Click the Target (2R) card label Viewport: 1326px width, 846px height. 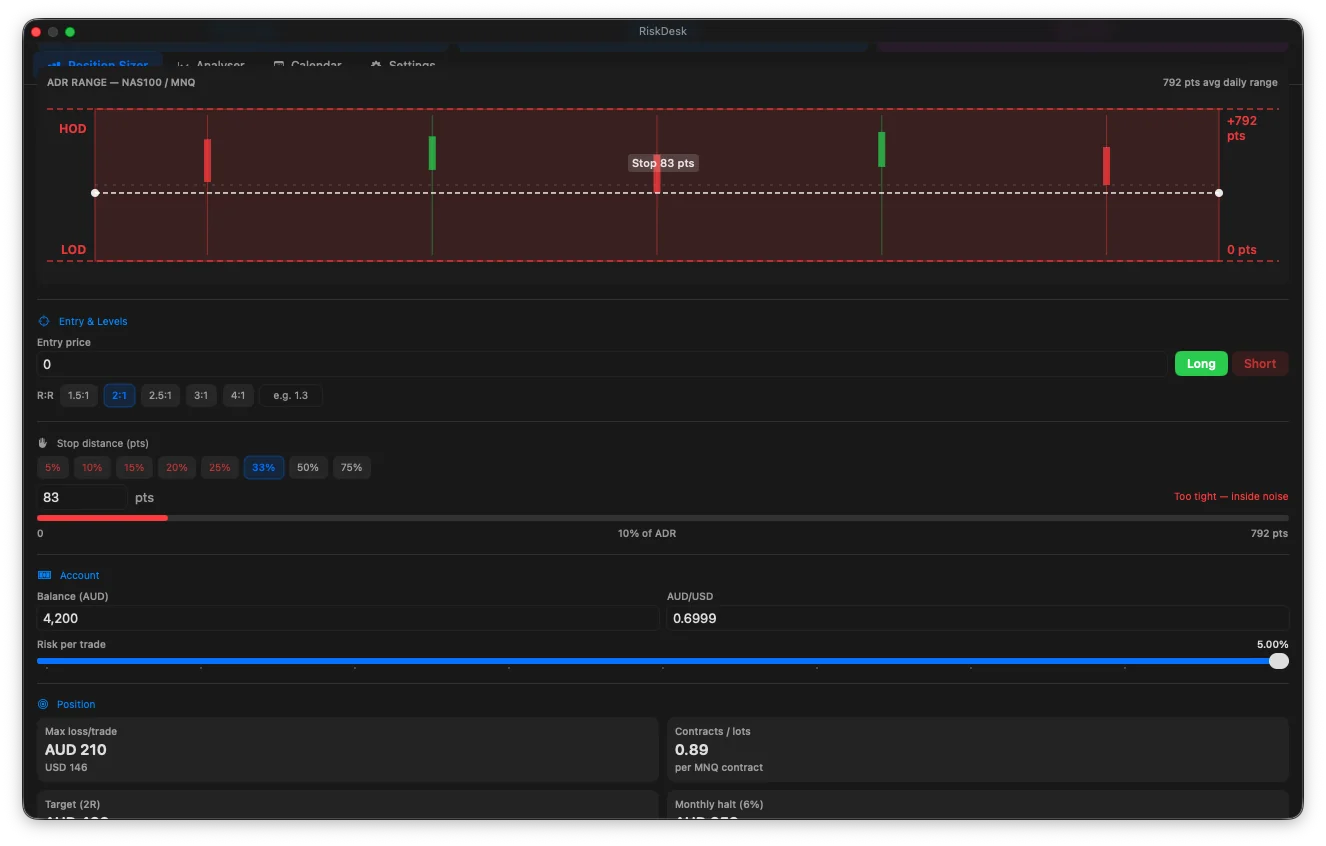point(72,805)
